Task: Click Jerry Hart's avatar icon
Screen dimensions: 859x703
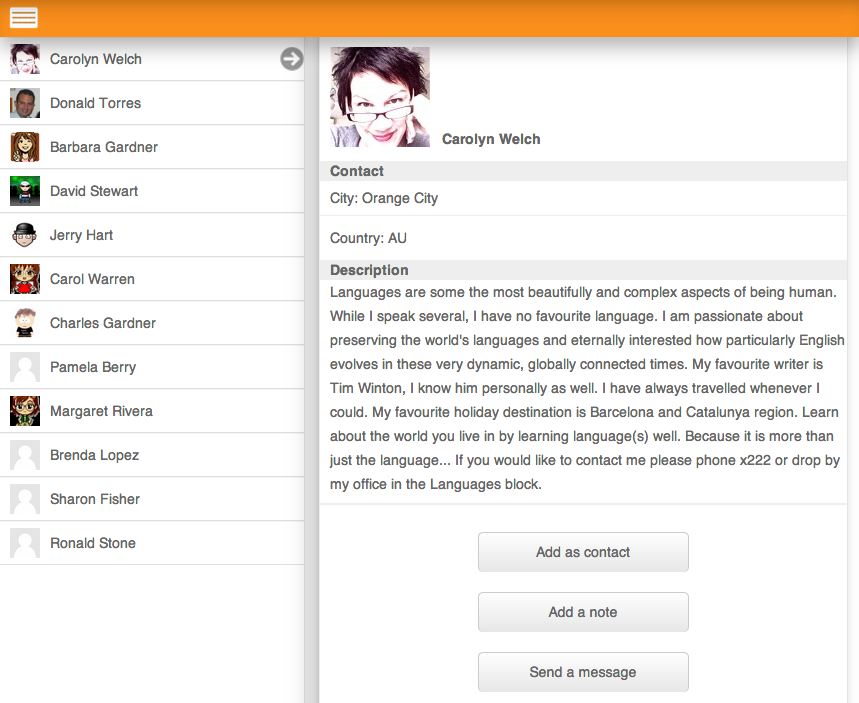Action: (x=25, y=235)
